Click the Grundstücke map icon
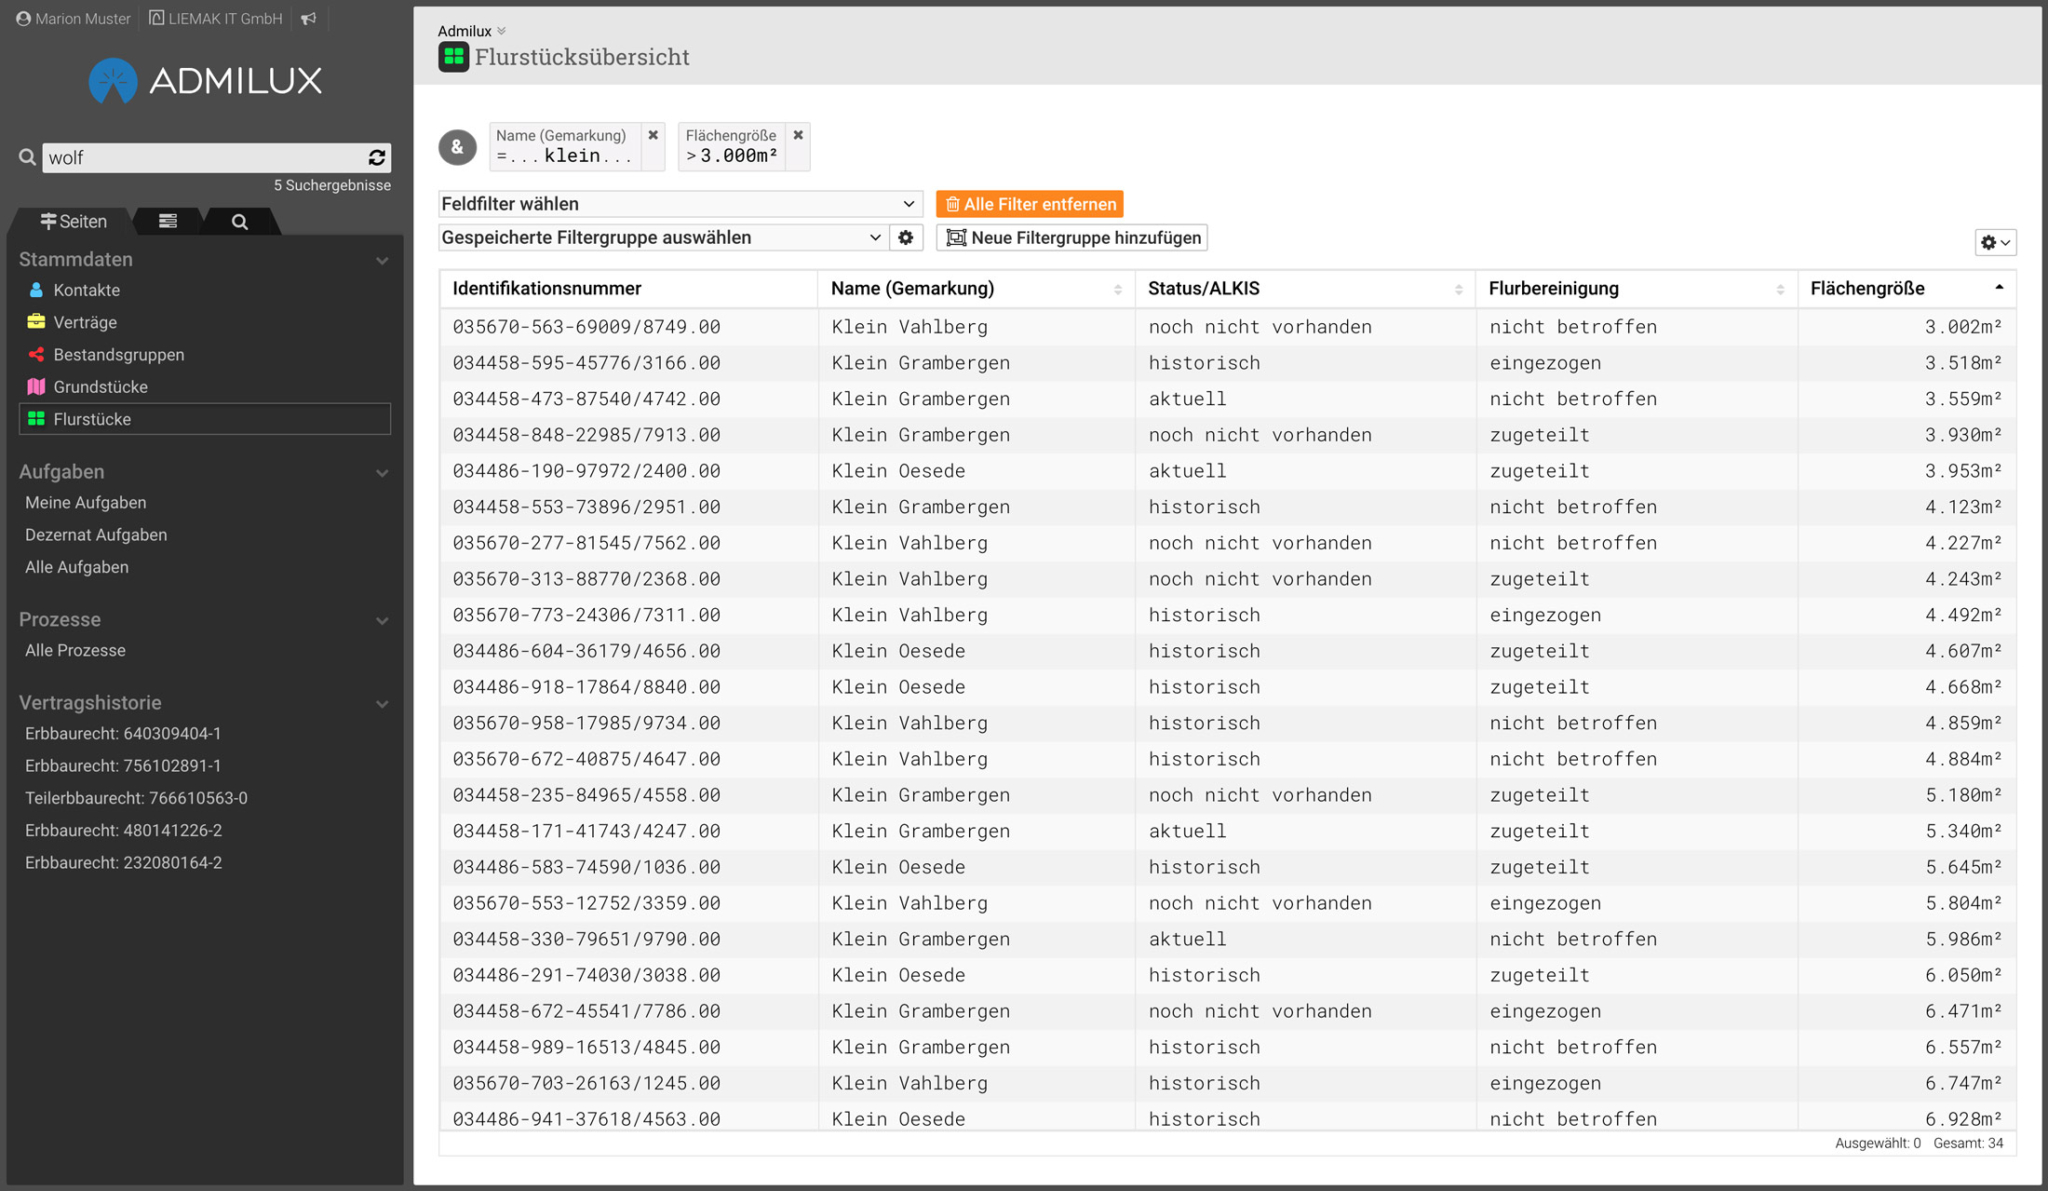The height and width of the screenshot is (1191, 2048). coord(36,386)
